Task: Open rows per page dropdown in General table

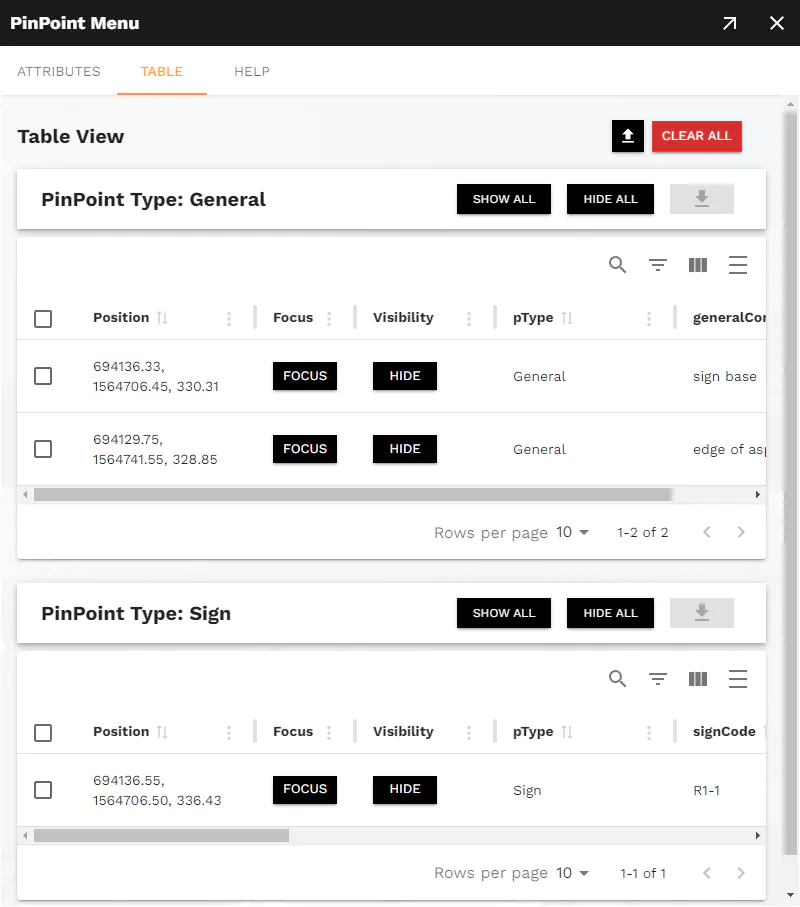Action: 572,532
